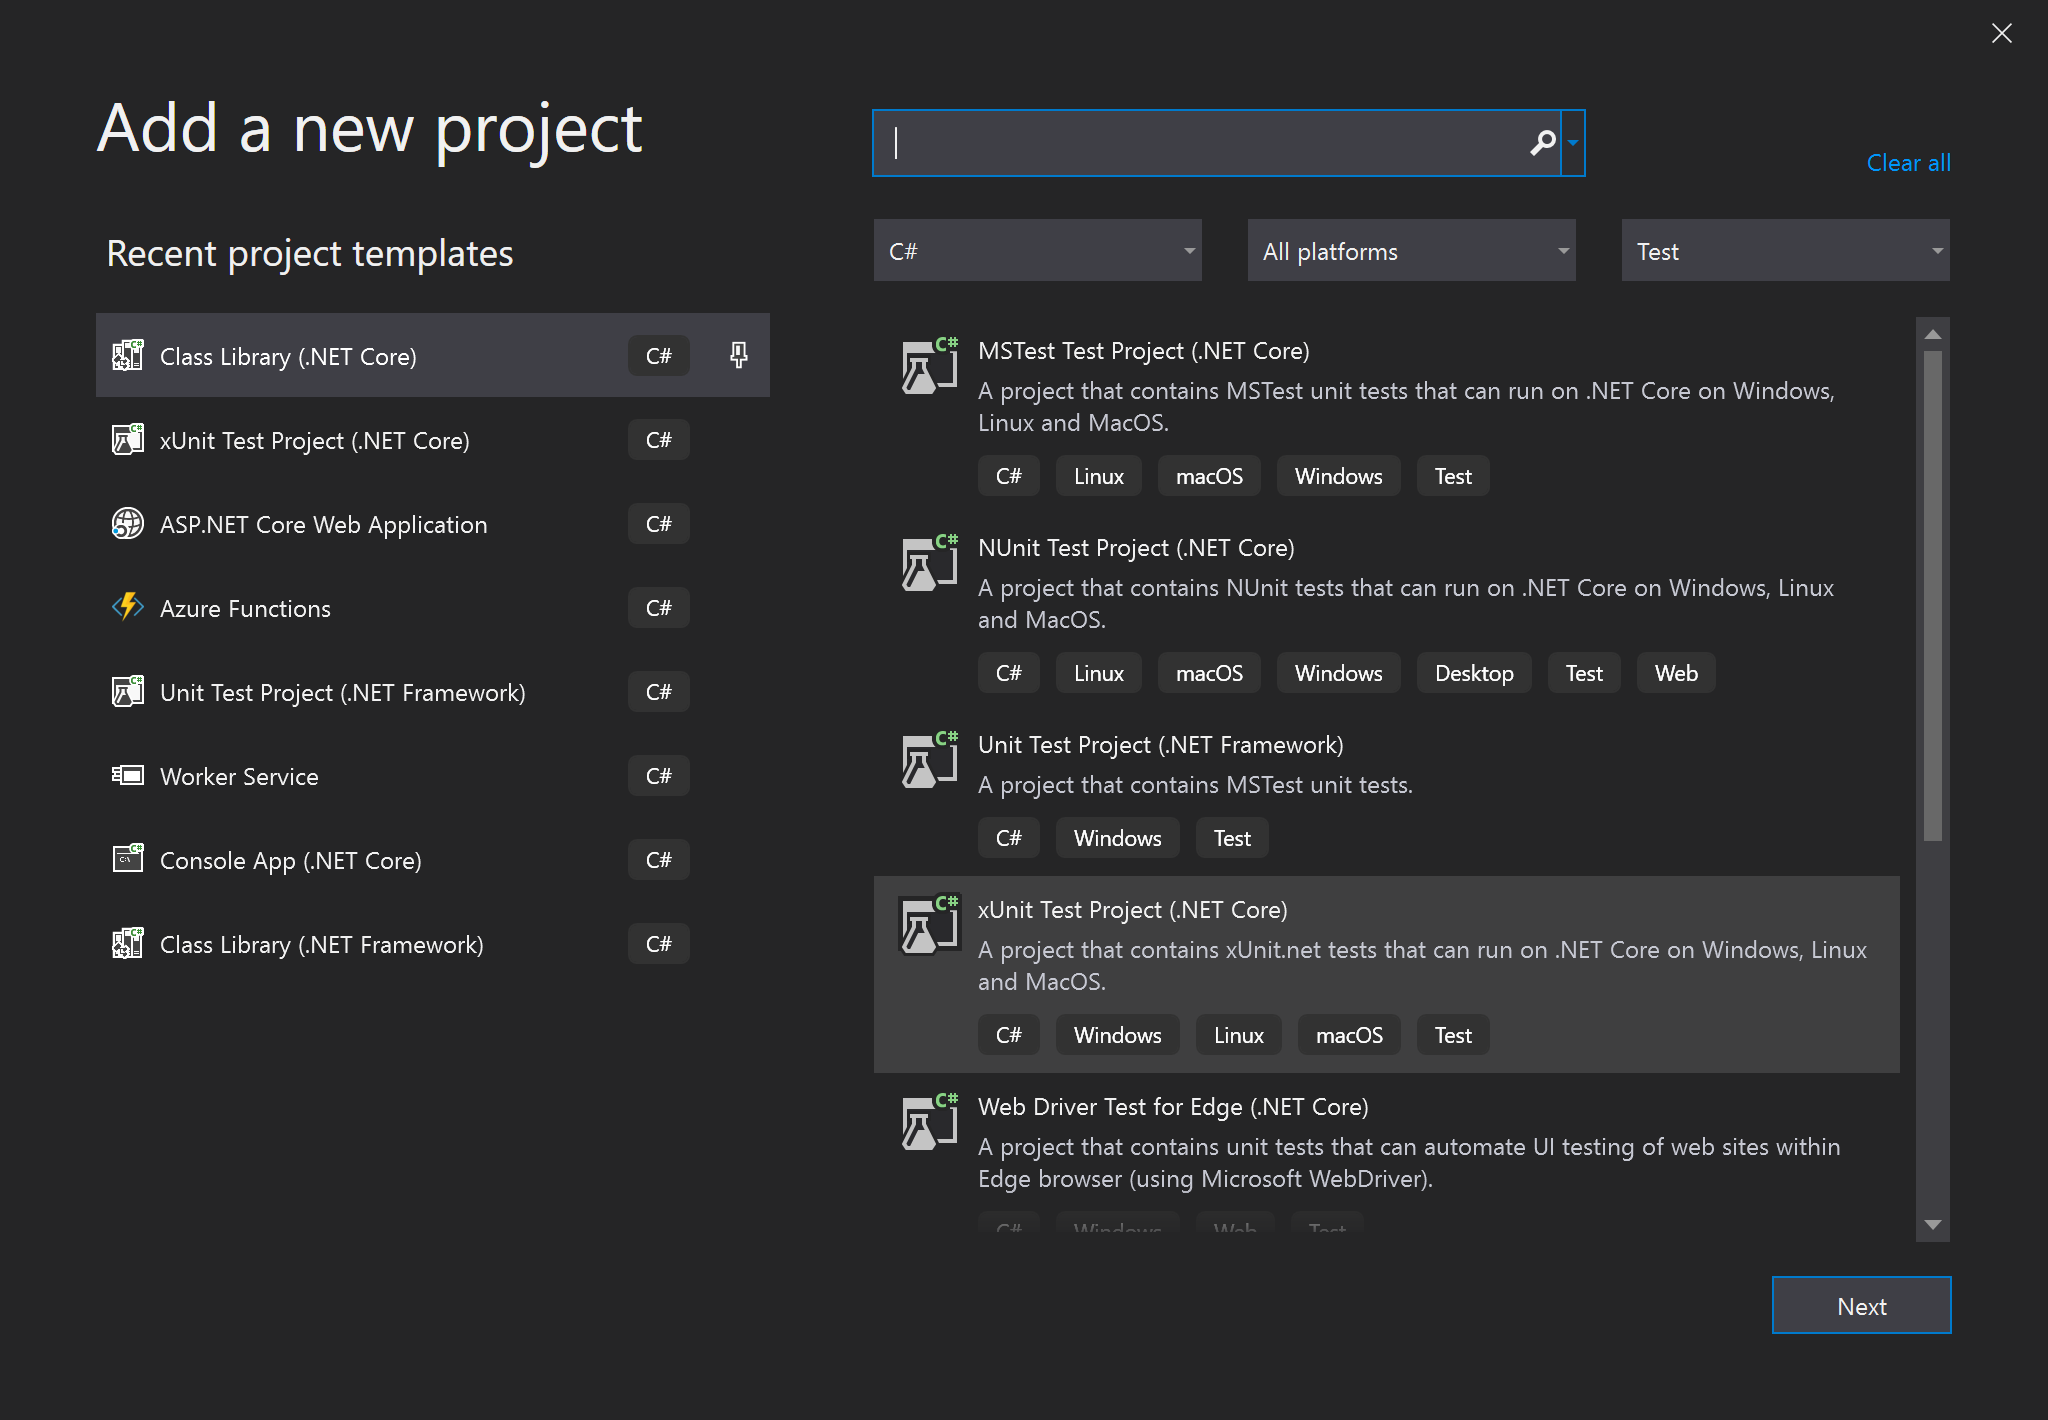The image size is (2048, 1420).
Task: Click the Worker Service template icon
Action: coord(128,775)
